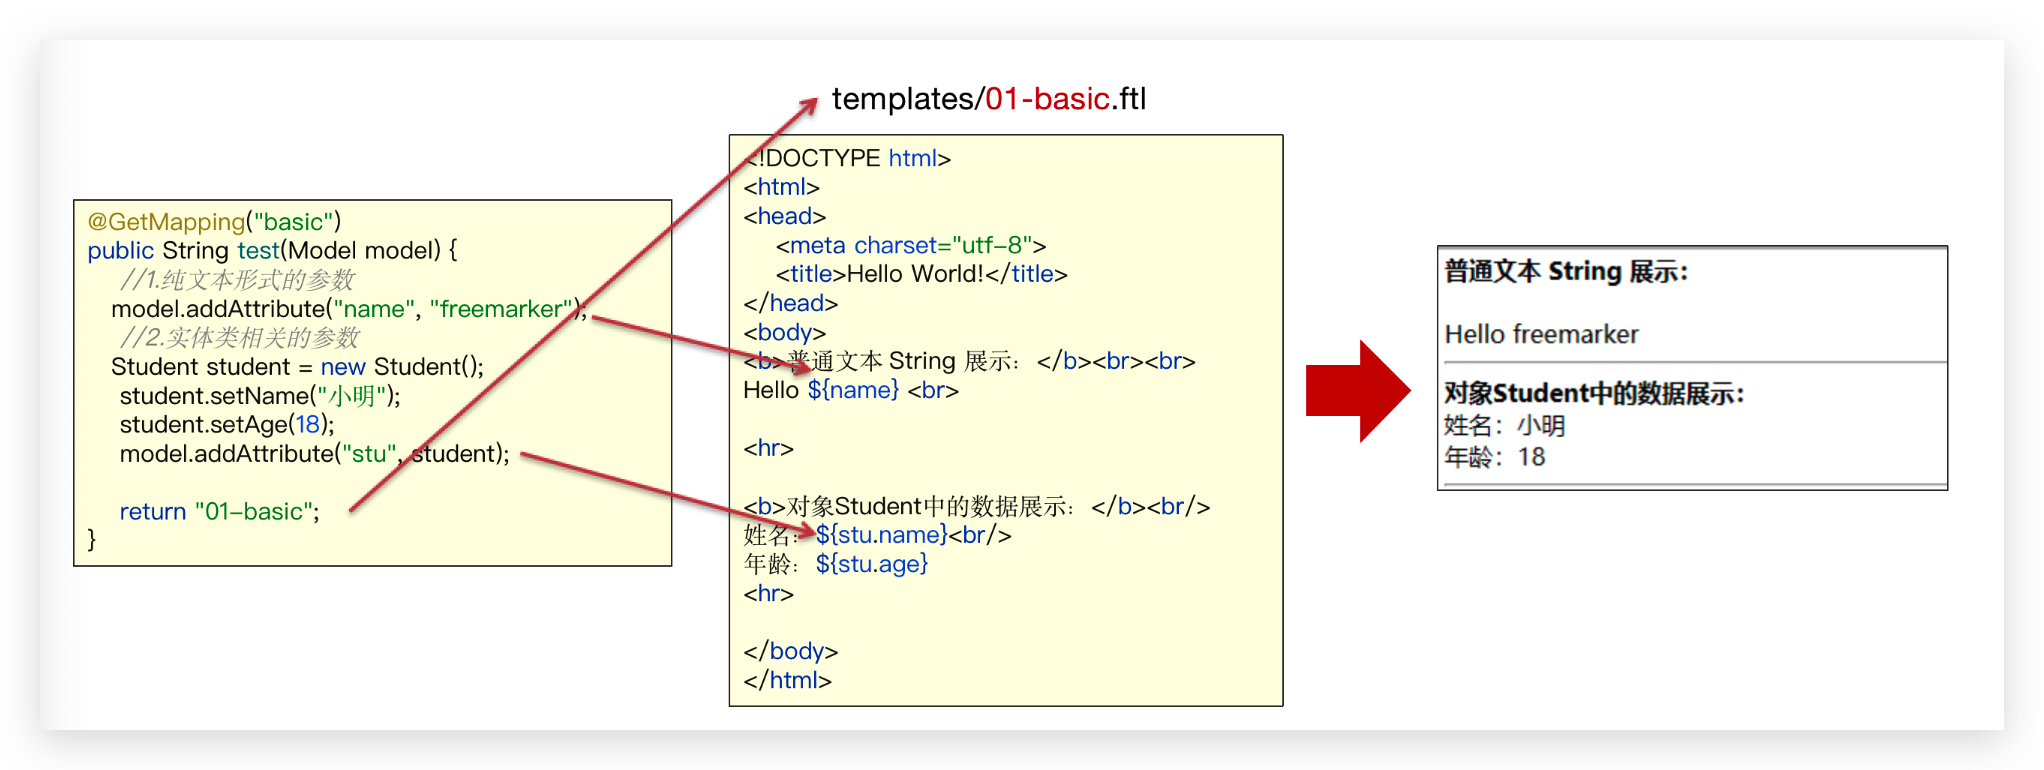Click the return "01-basic" statement

pyautogui.click(x=219, y=511)
